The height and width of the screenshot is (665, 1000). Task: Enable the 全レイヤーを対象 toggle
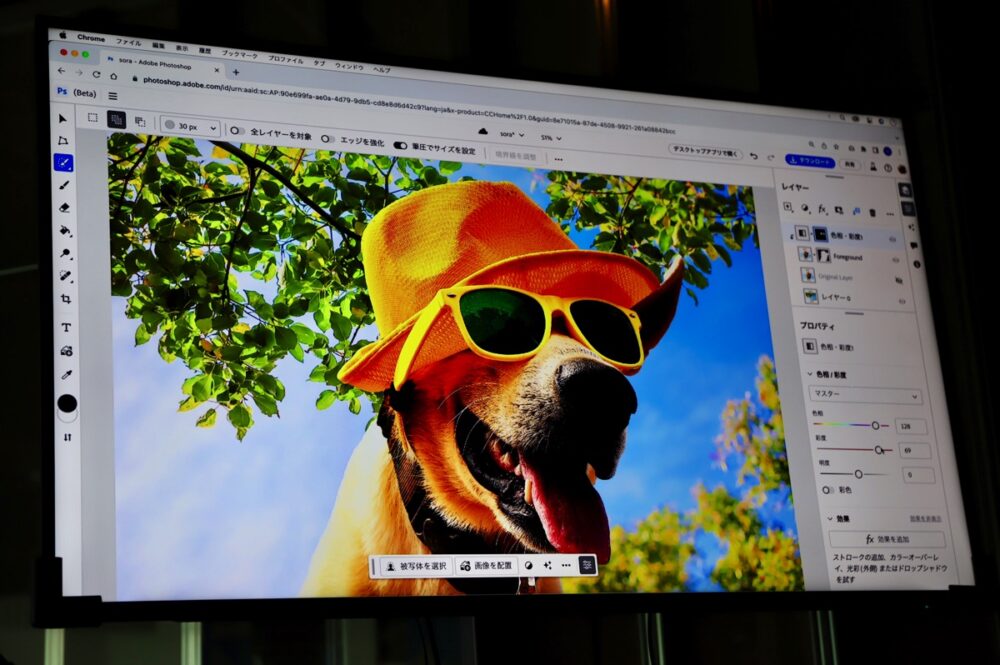238,131
